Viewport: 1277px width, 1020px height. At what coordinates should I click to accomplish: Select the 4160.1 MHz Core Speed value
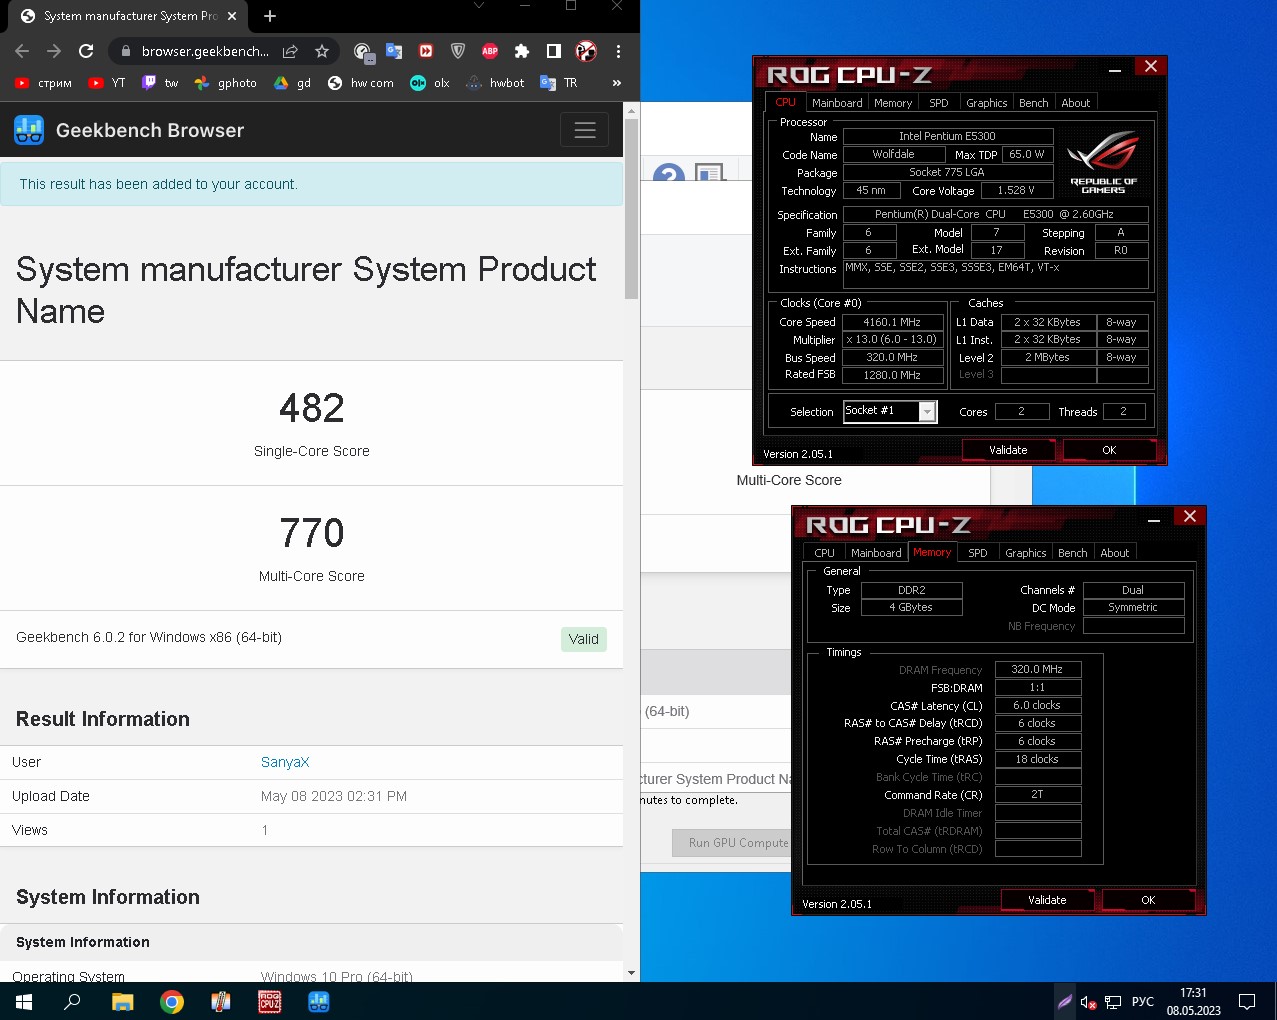[892, 322]
